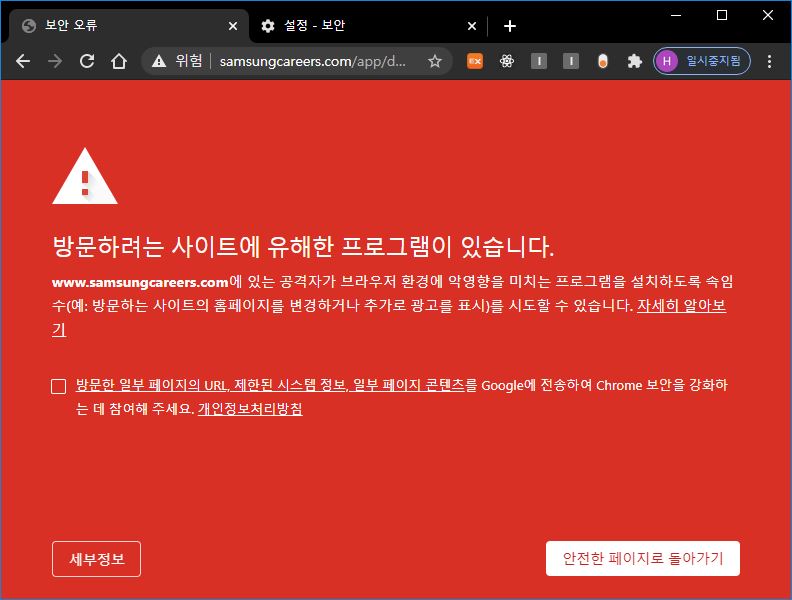This screenshot has width=792, height=600.
Task: Open the Chrome three-dot menu
Action: [769, 62]
